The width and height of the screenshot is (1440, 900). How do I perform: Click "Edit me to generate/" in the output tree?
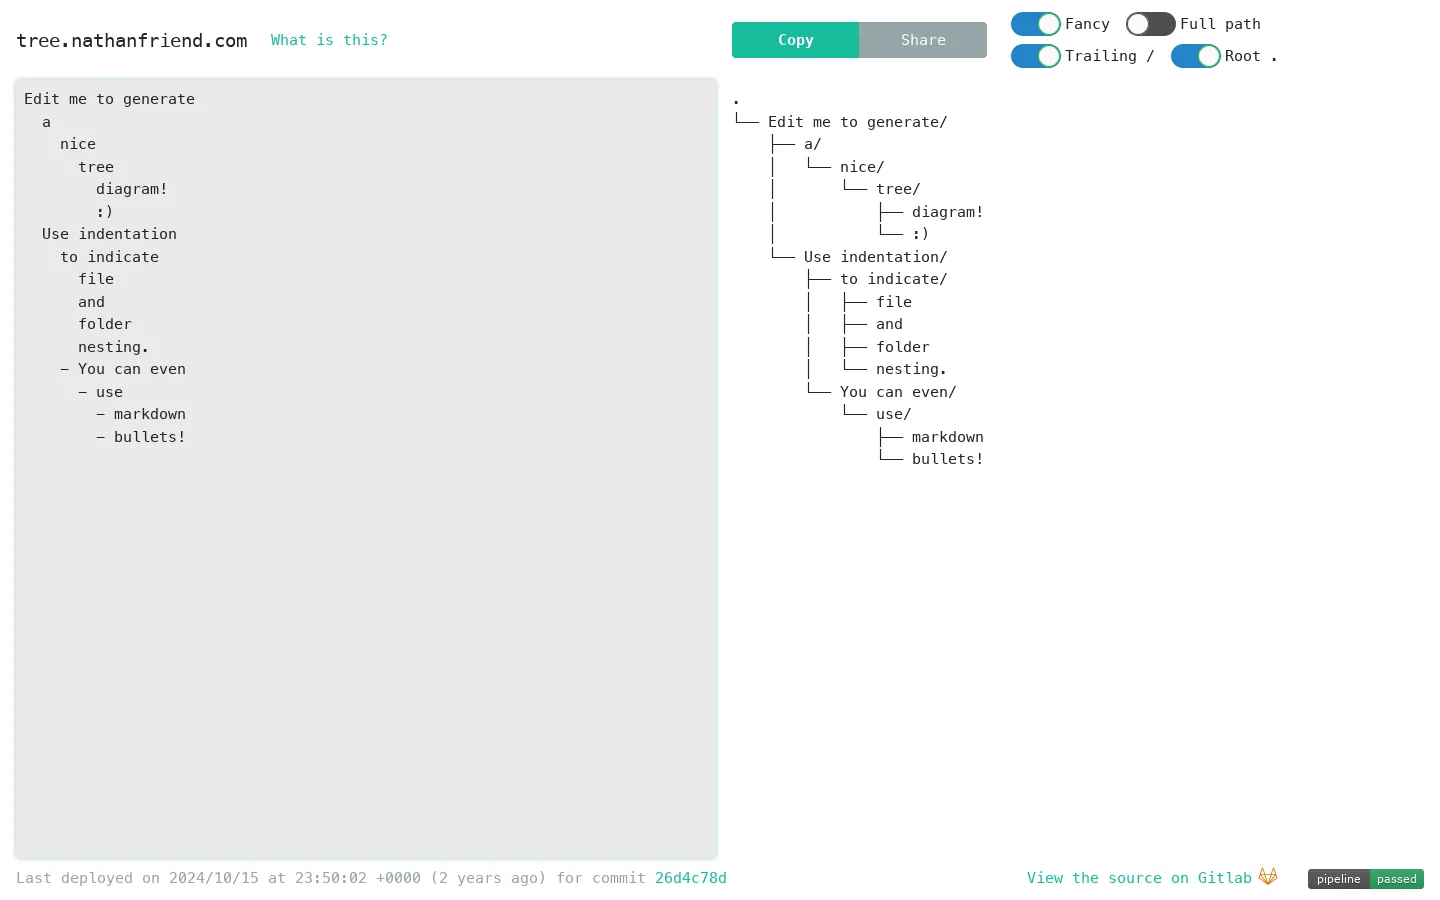857,122
